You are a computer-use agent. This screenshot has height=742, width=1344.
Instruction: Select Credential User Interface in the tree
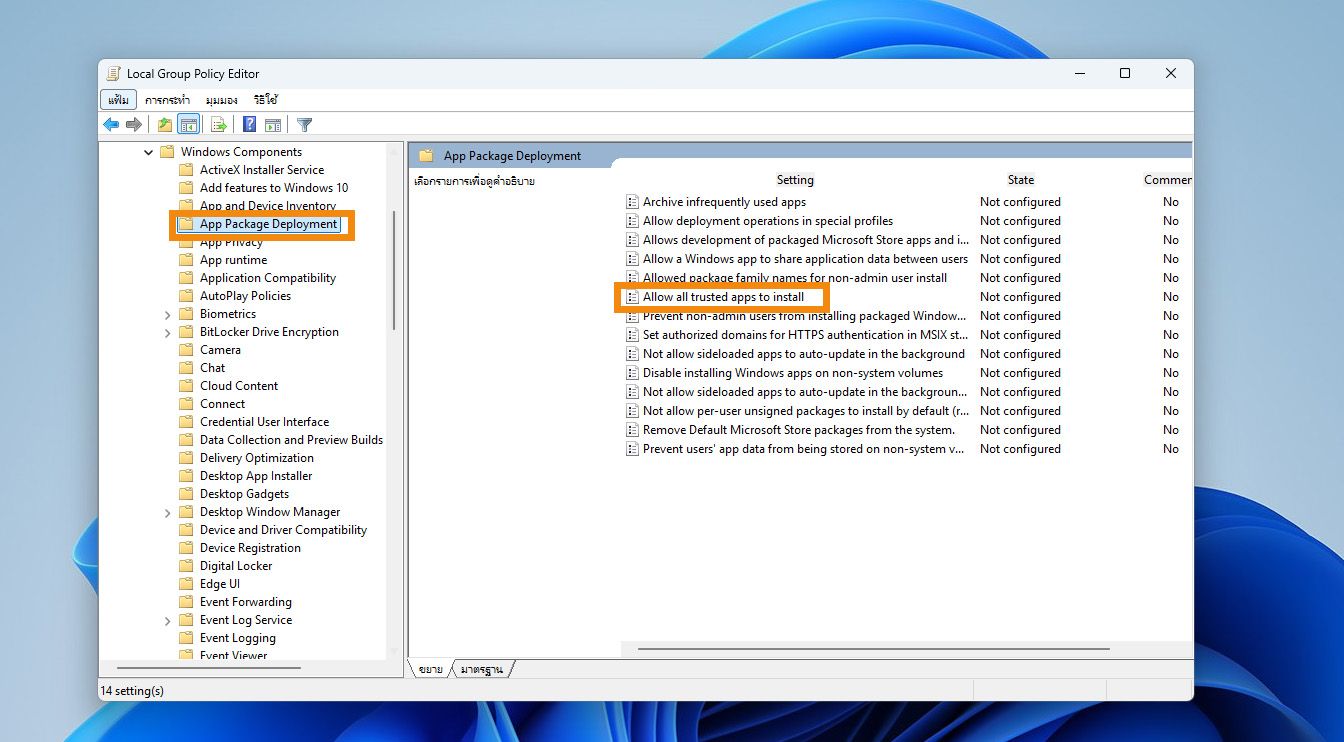point(264,422)
